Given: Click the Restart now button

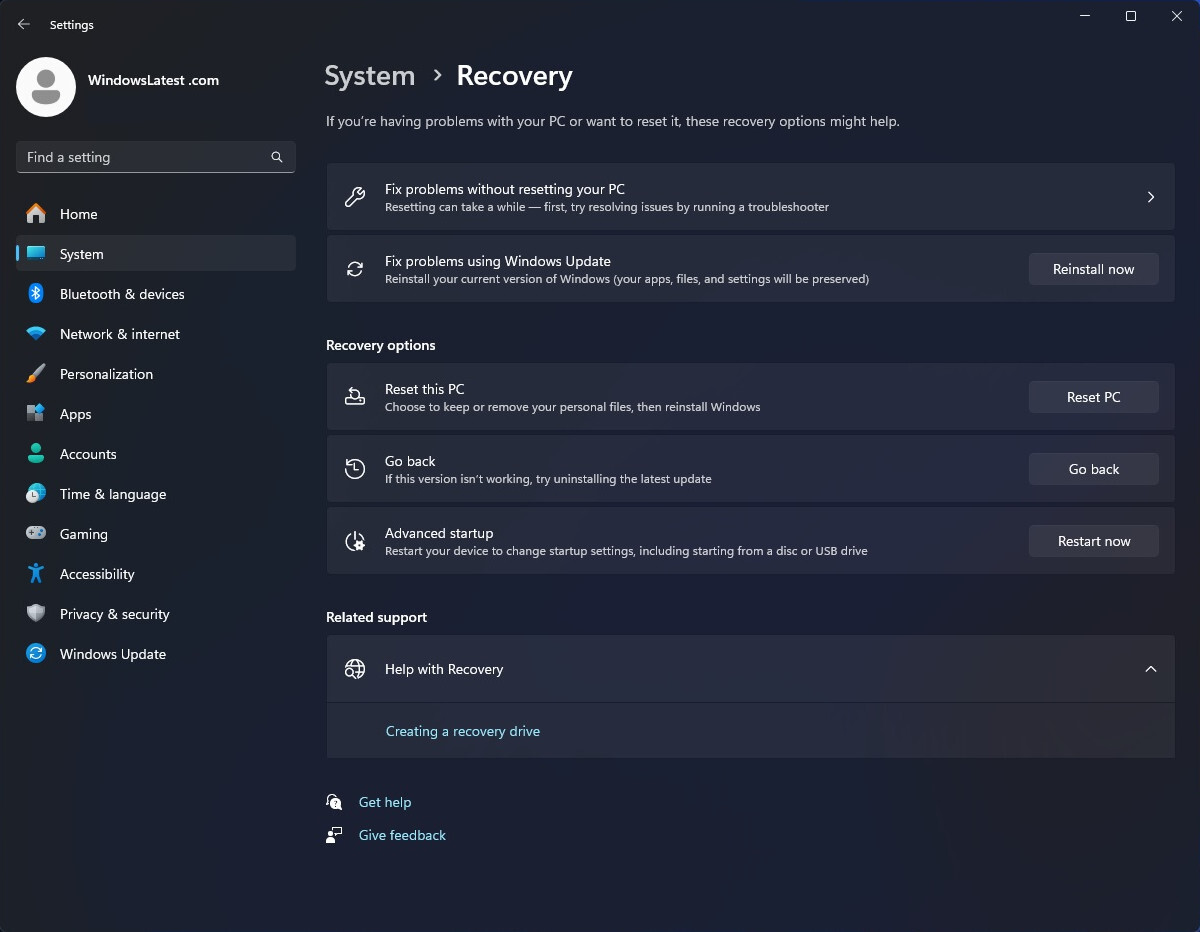Looking at the screenshot, I should (1094, 541).
